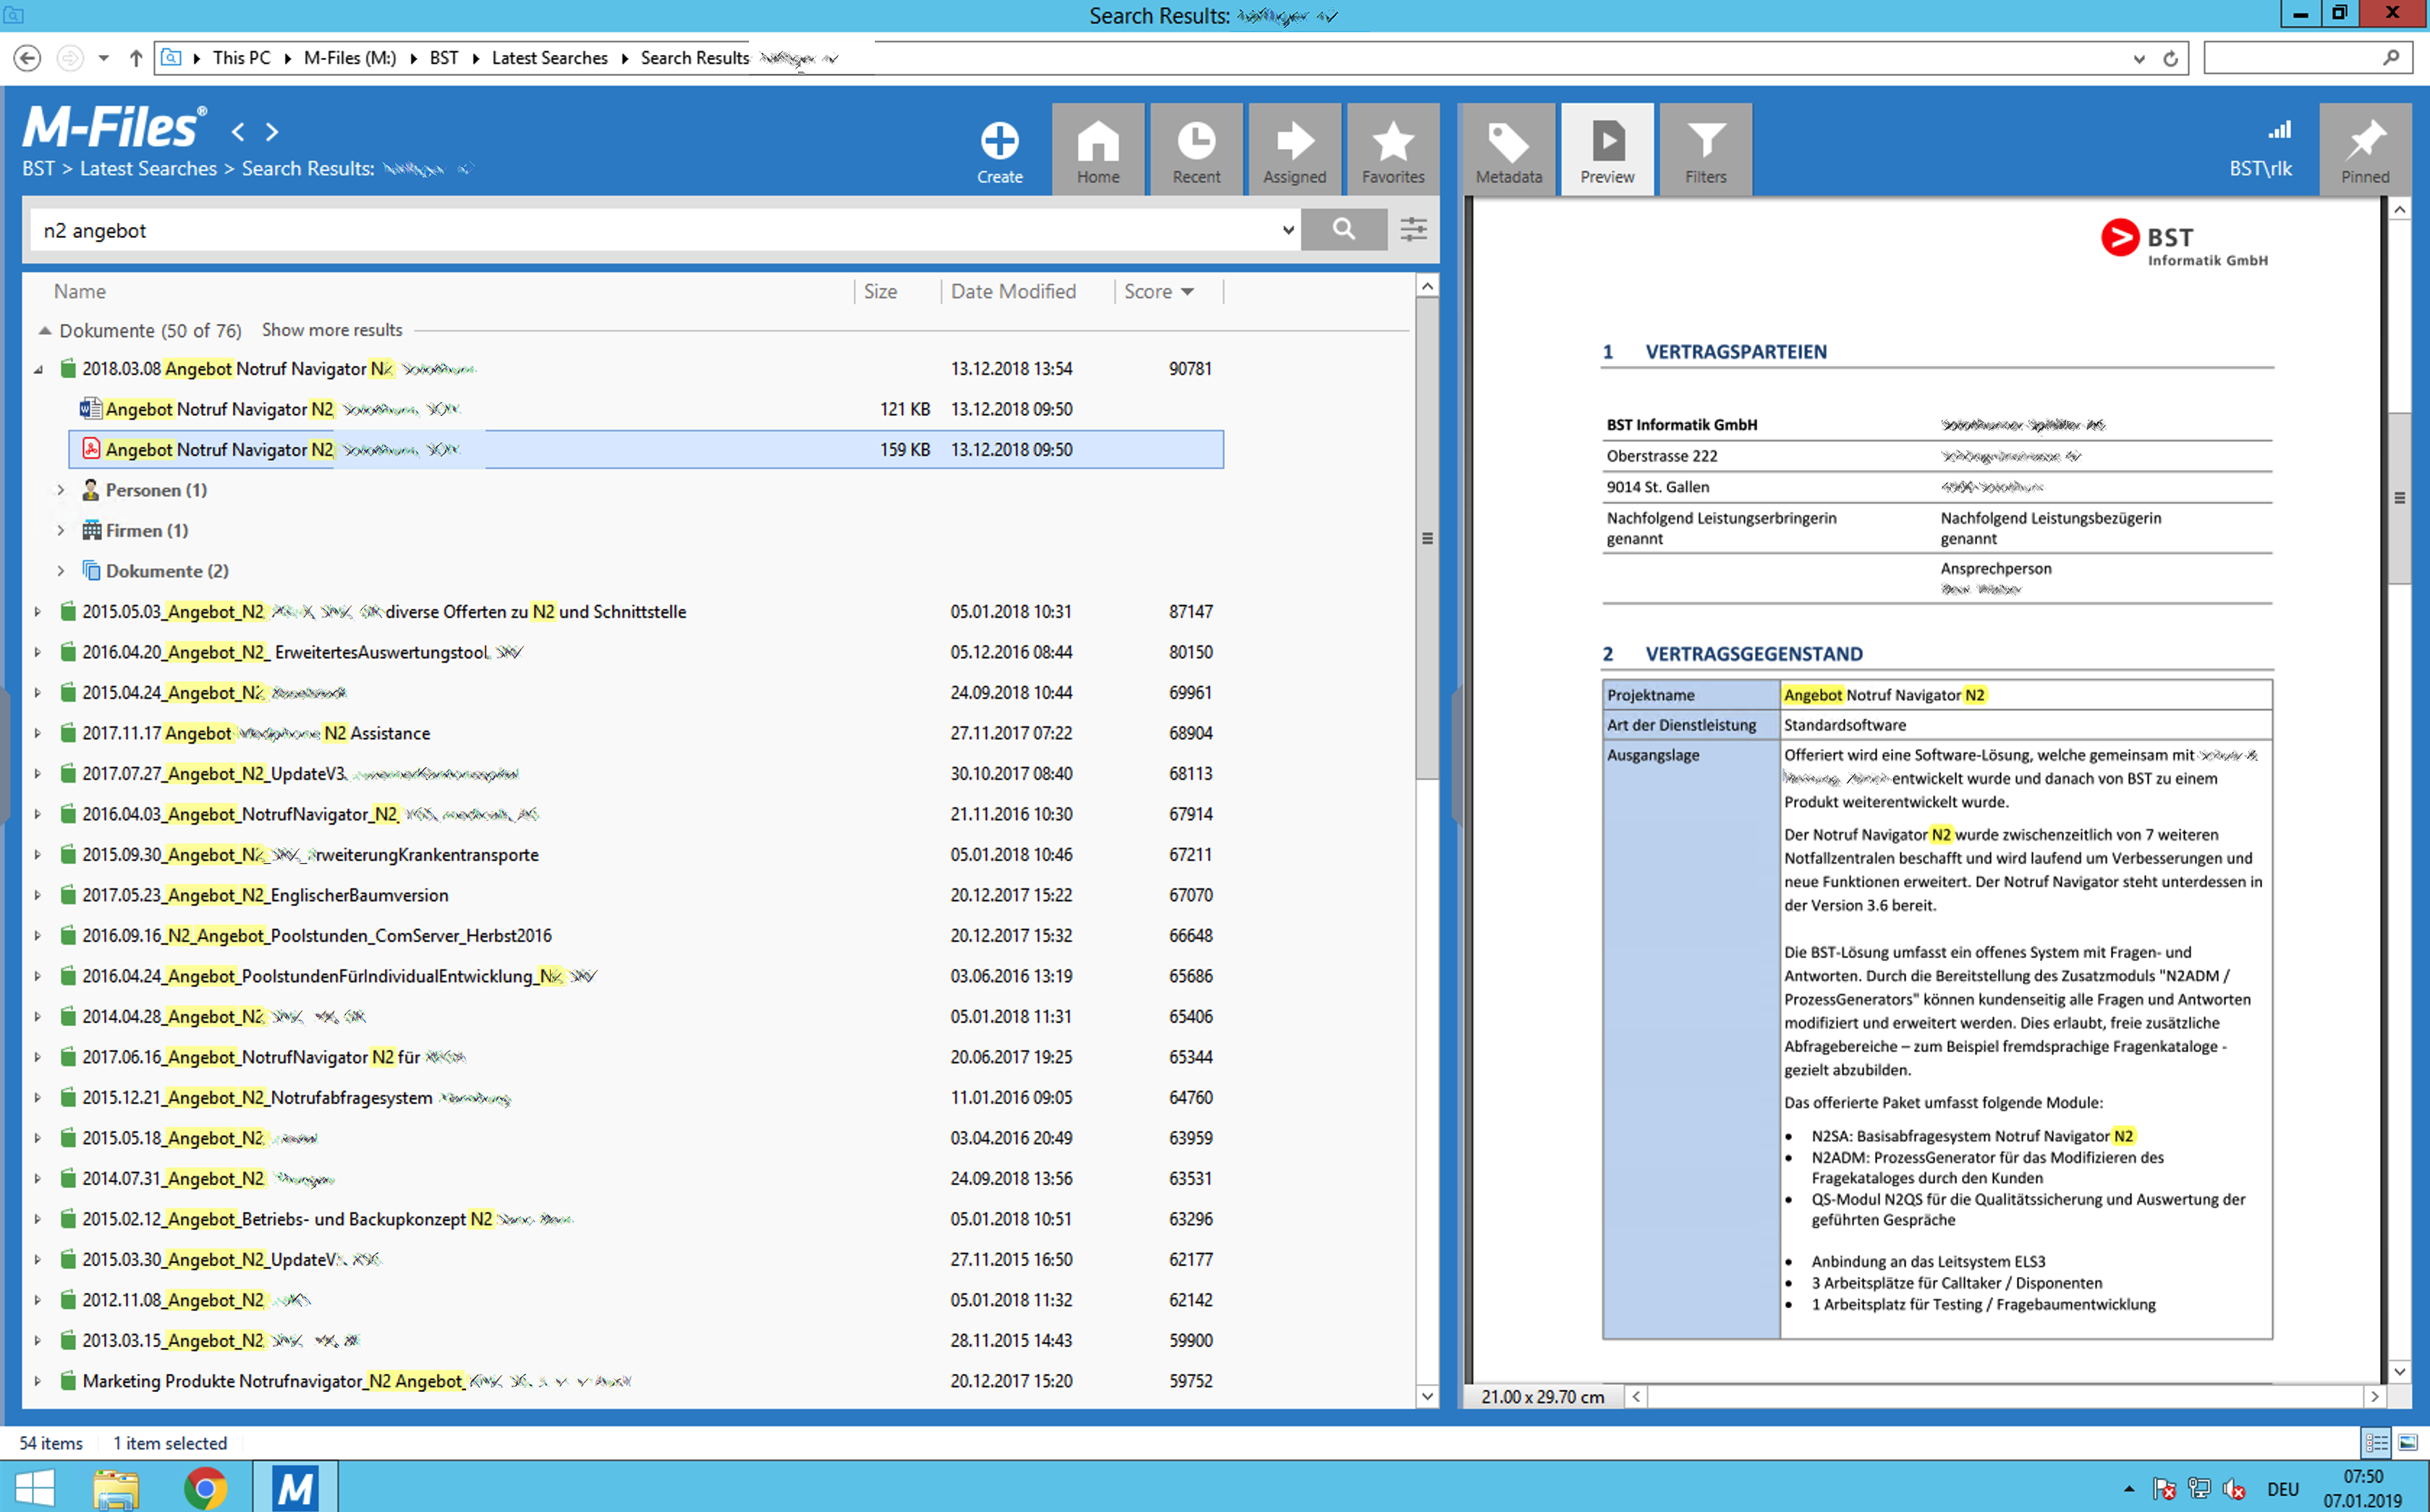Open the Windows Start button
The height and width of the screenshot is (1512, 2430).
[x=34, y=1487]
